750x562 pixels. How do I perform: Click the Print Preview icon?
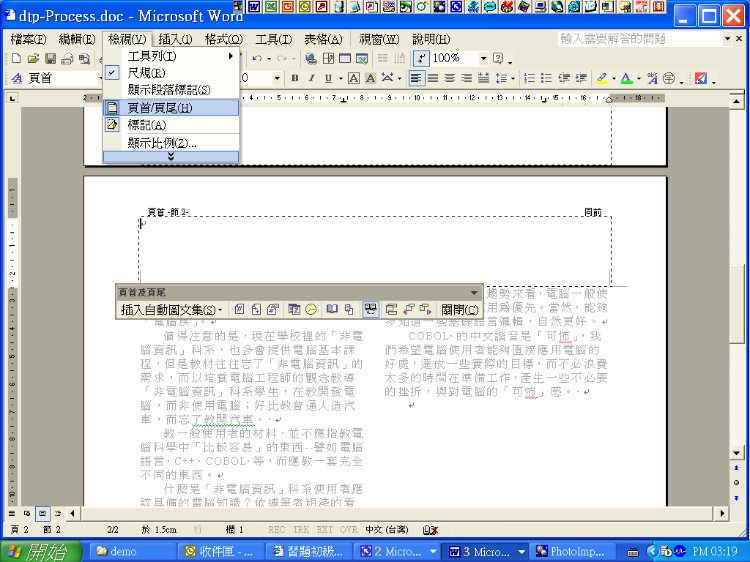(84, 59)
